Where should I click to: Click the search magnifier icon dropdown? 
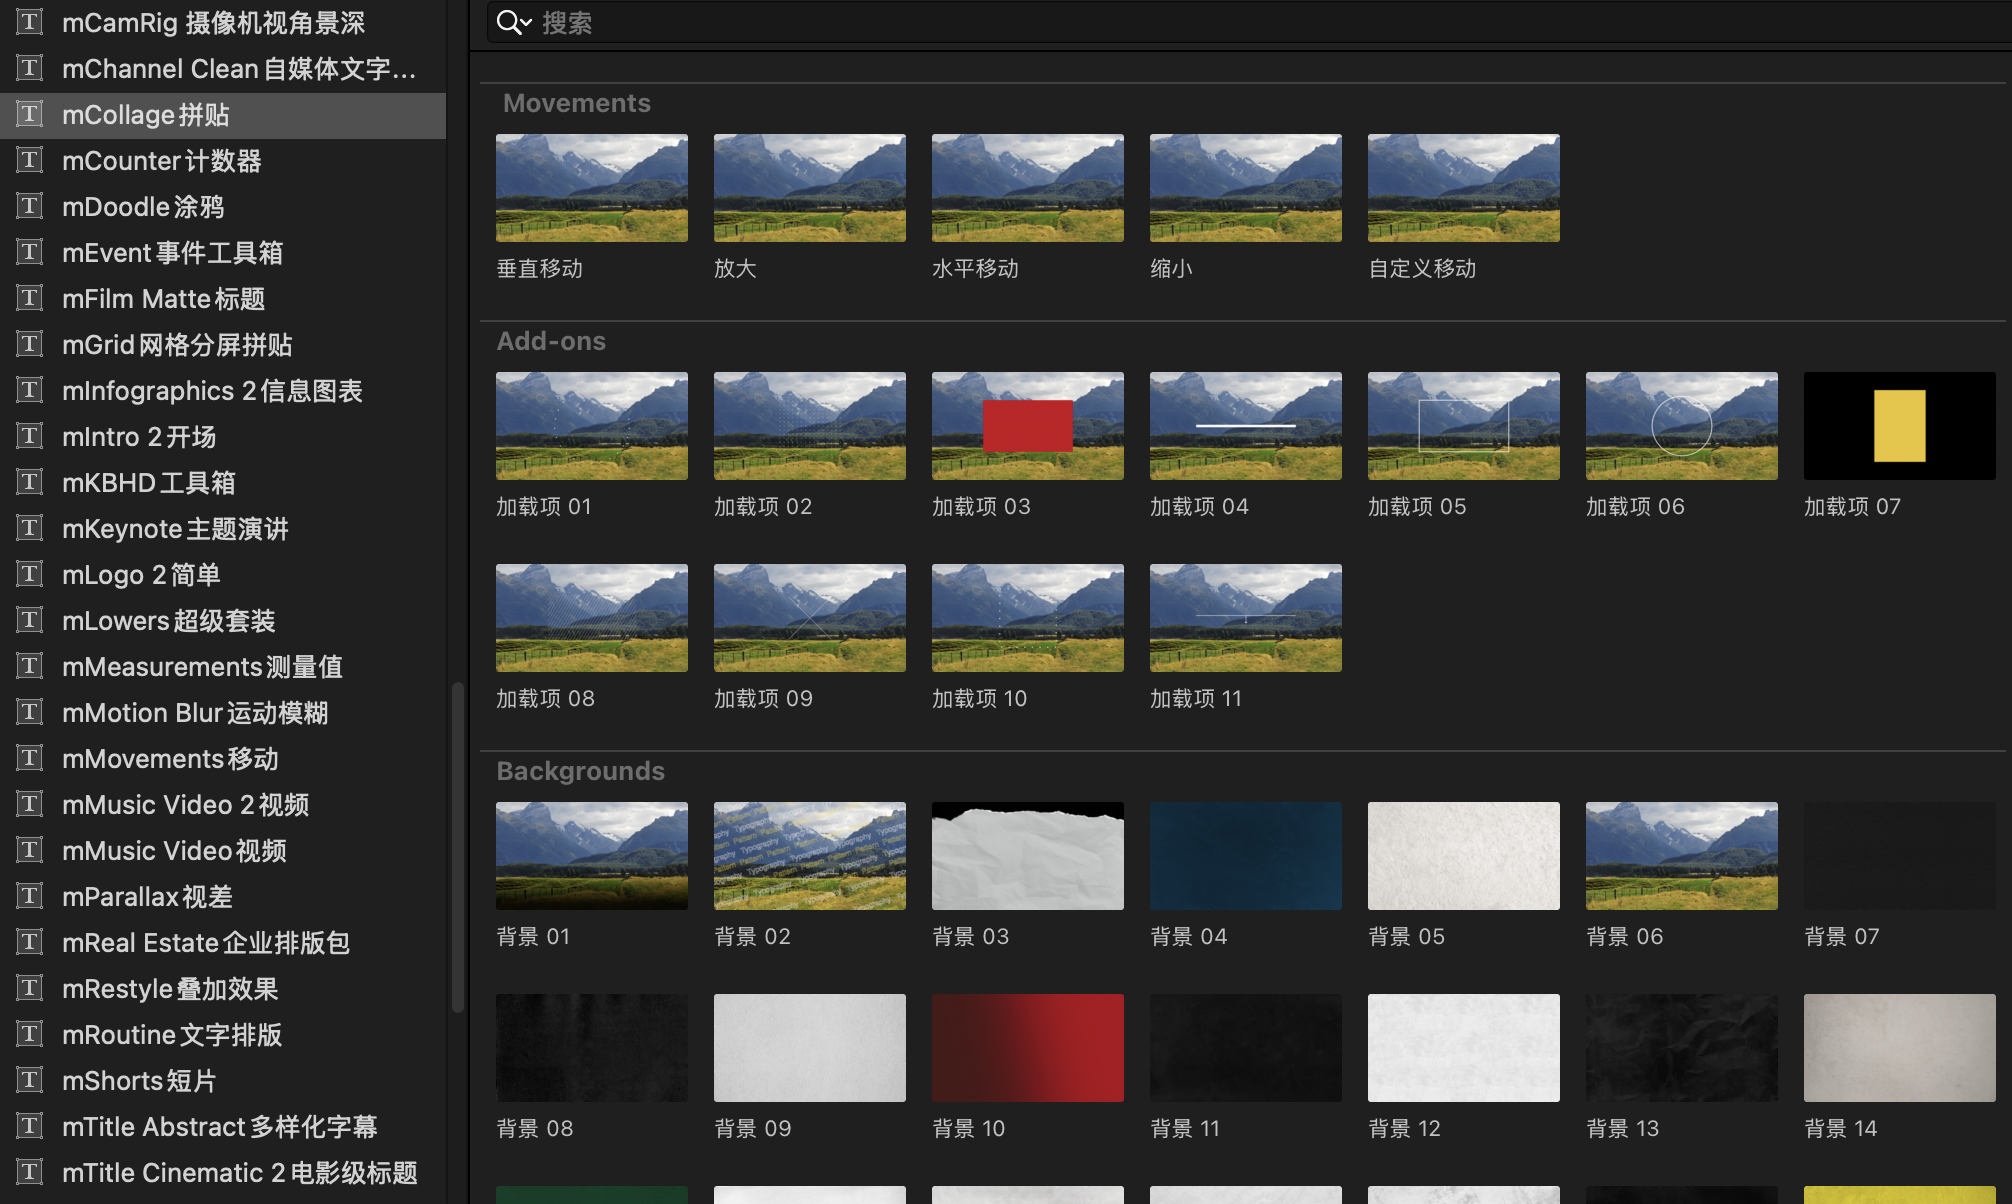pyautogui.click(x=513, y=22)
